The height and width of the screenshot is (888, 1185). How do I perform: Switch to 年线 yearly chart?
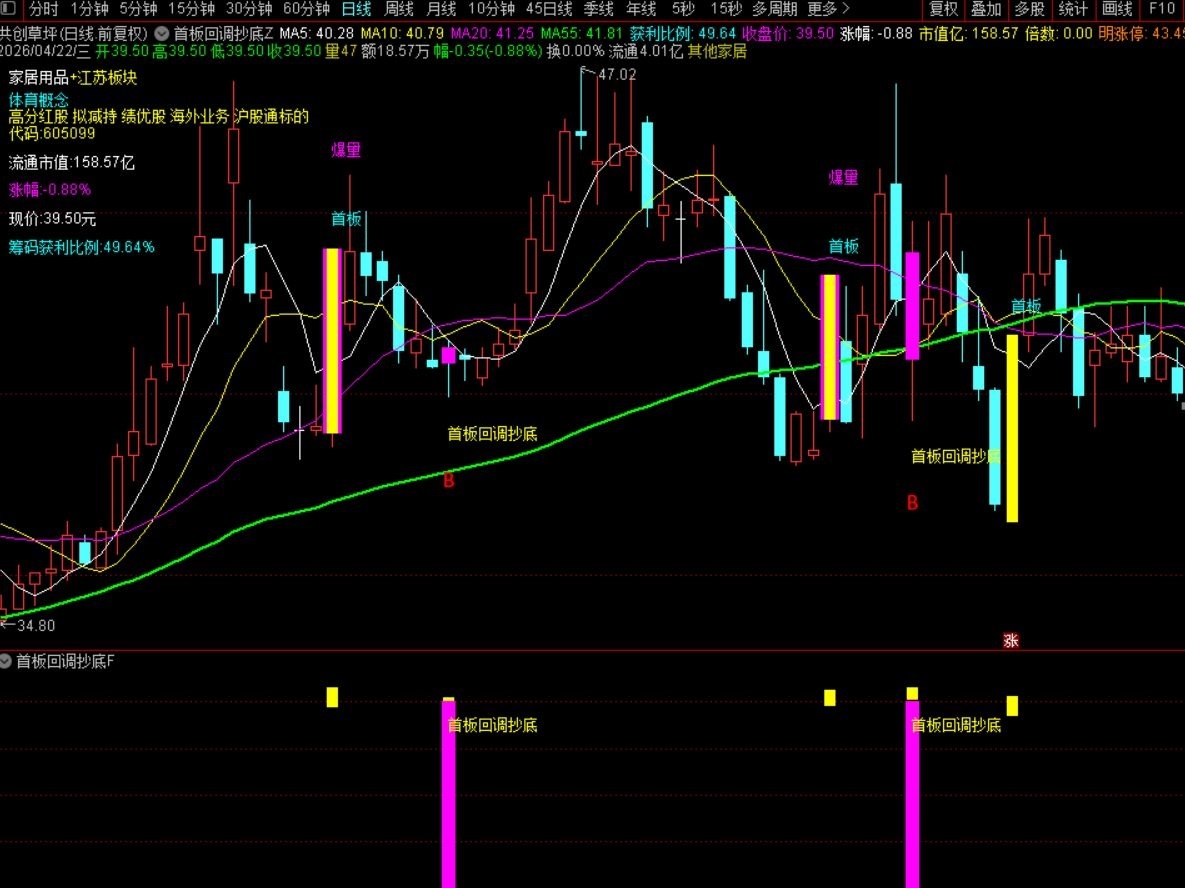click(x=641, y=9)
